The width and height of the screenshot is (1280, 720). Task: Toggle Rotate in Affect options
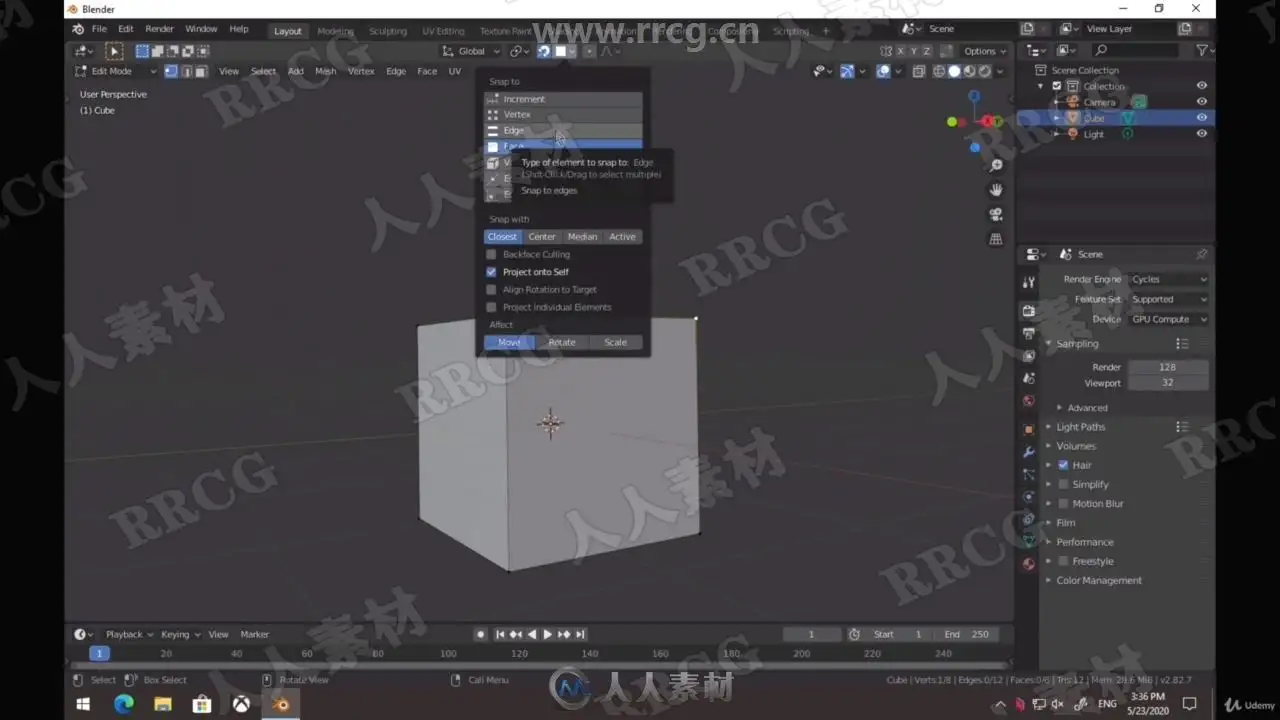pos(562,342)
